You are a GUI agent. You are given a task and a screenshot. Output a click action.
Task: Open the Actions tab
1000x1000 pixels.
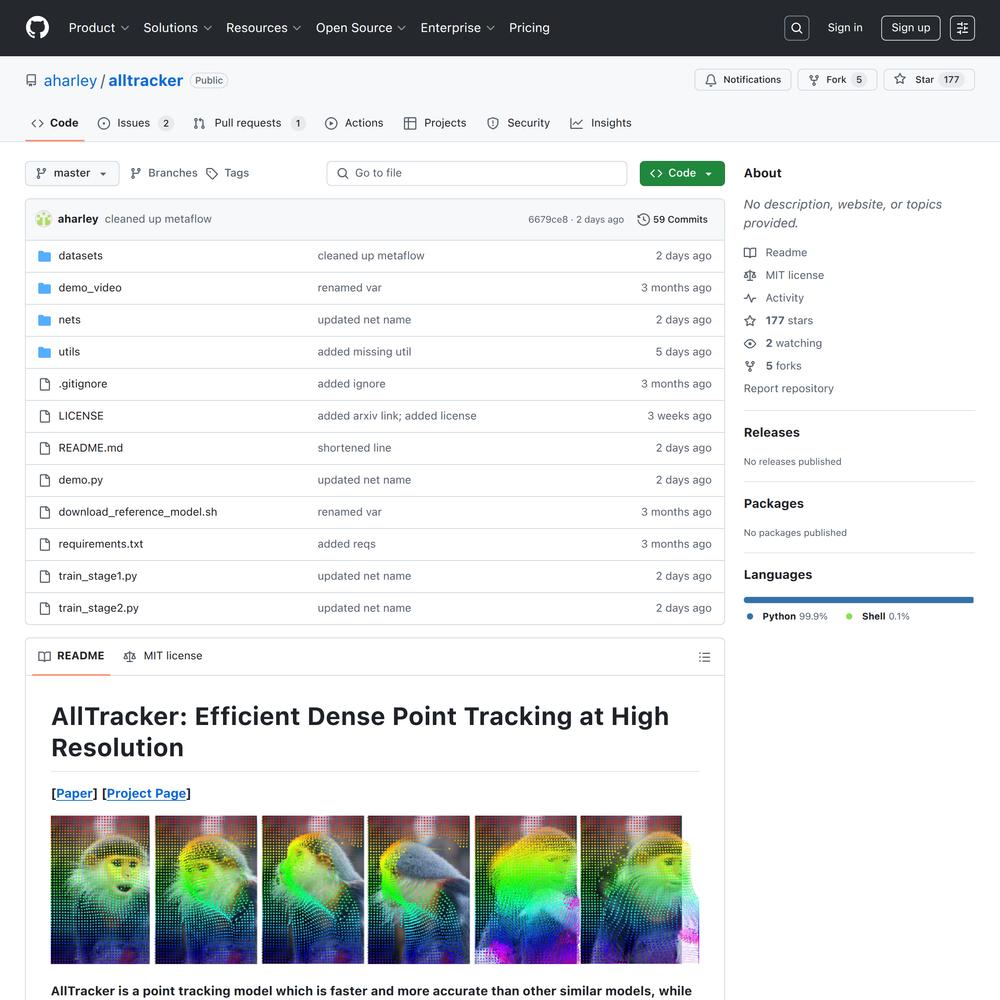(x=354, y=123)
